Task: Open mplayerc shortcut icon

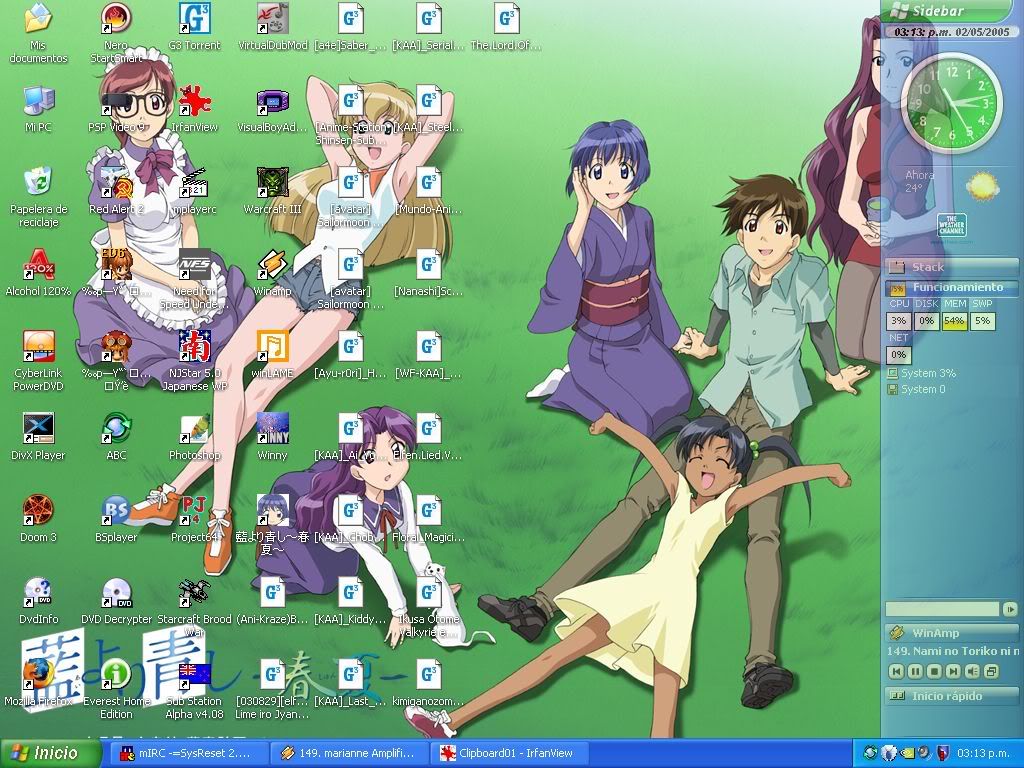Action: (194, 184)
